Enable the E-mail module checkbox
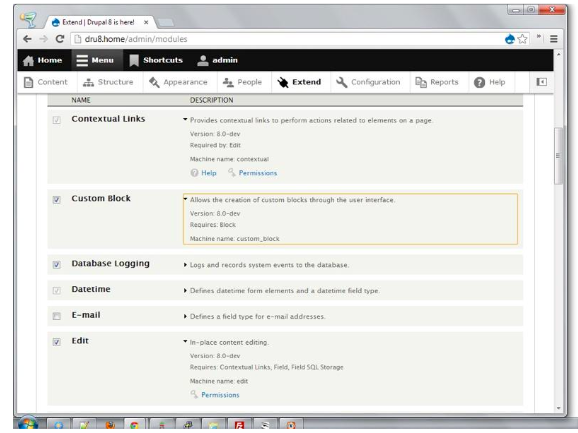 [56, 316]
